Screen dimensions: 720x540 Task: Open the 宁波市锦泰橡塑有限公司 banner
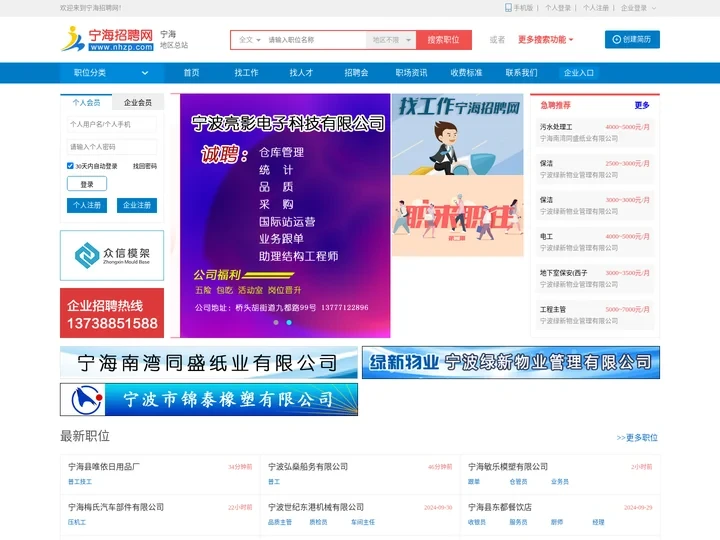[209, 399]
